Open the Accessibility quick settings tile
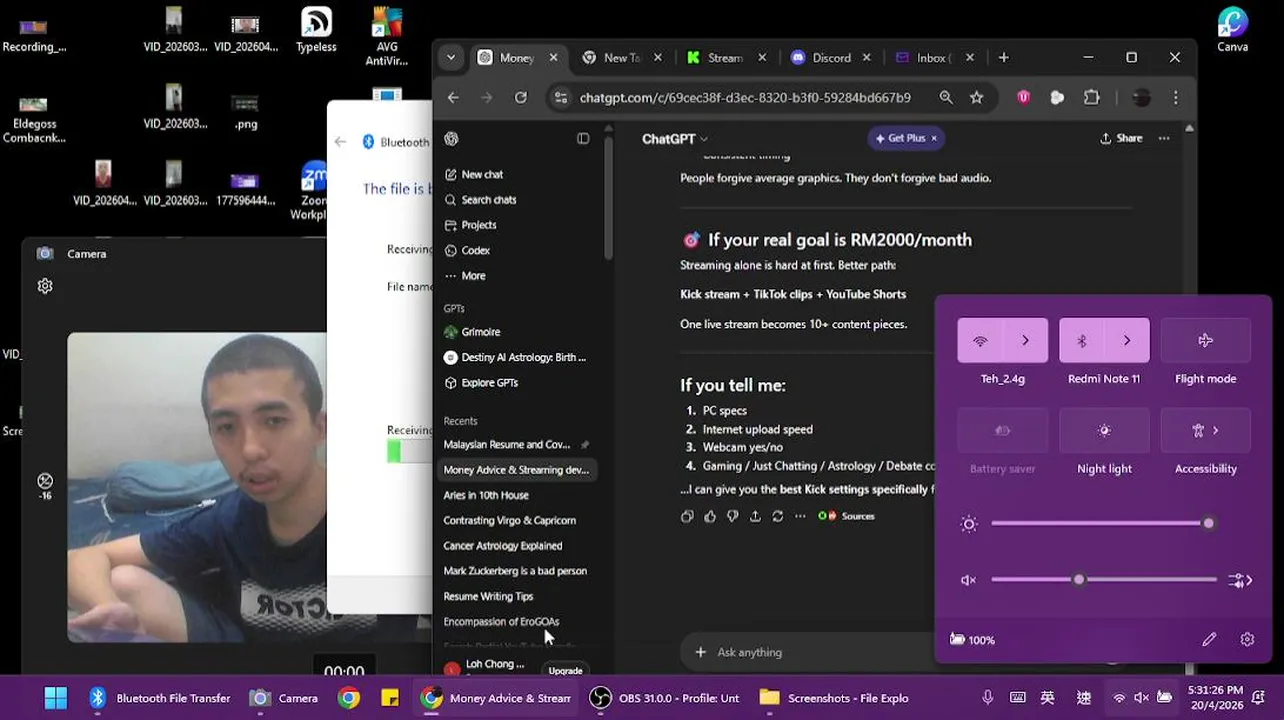 (x=1206, y=431)
